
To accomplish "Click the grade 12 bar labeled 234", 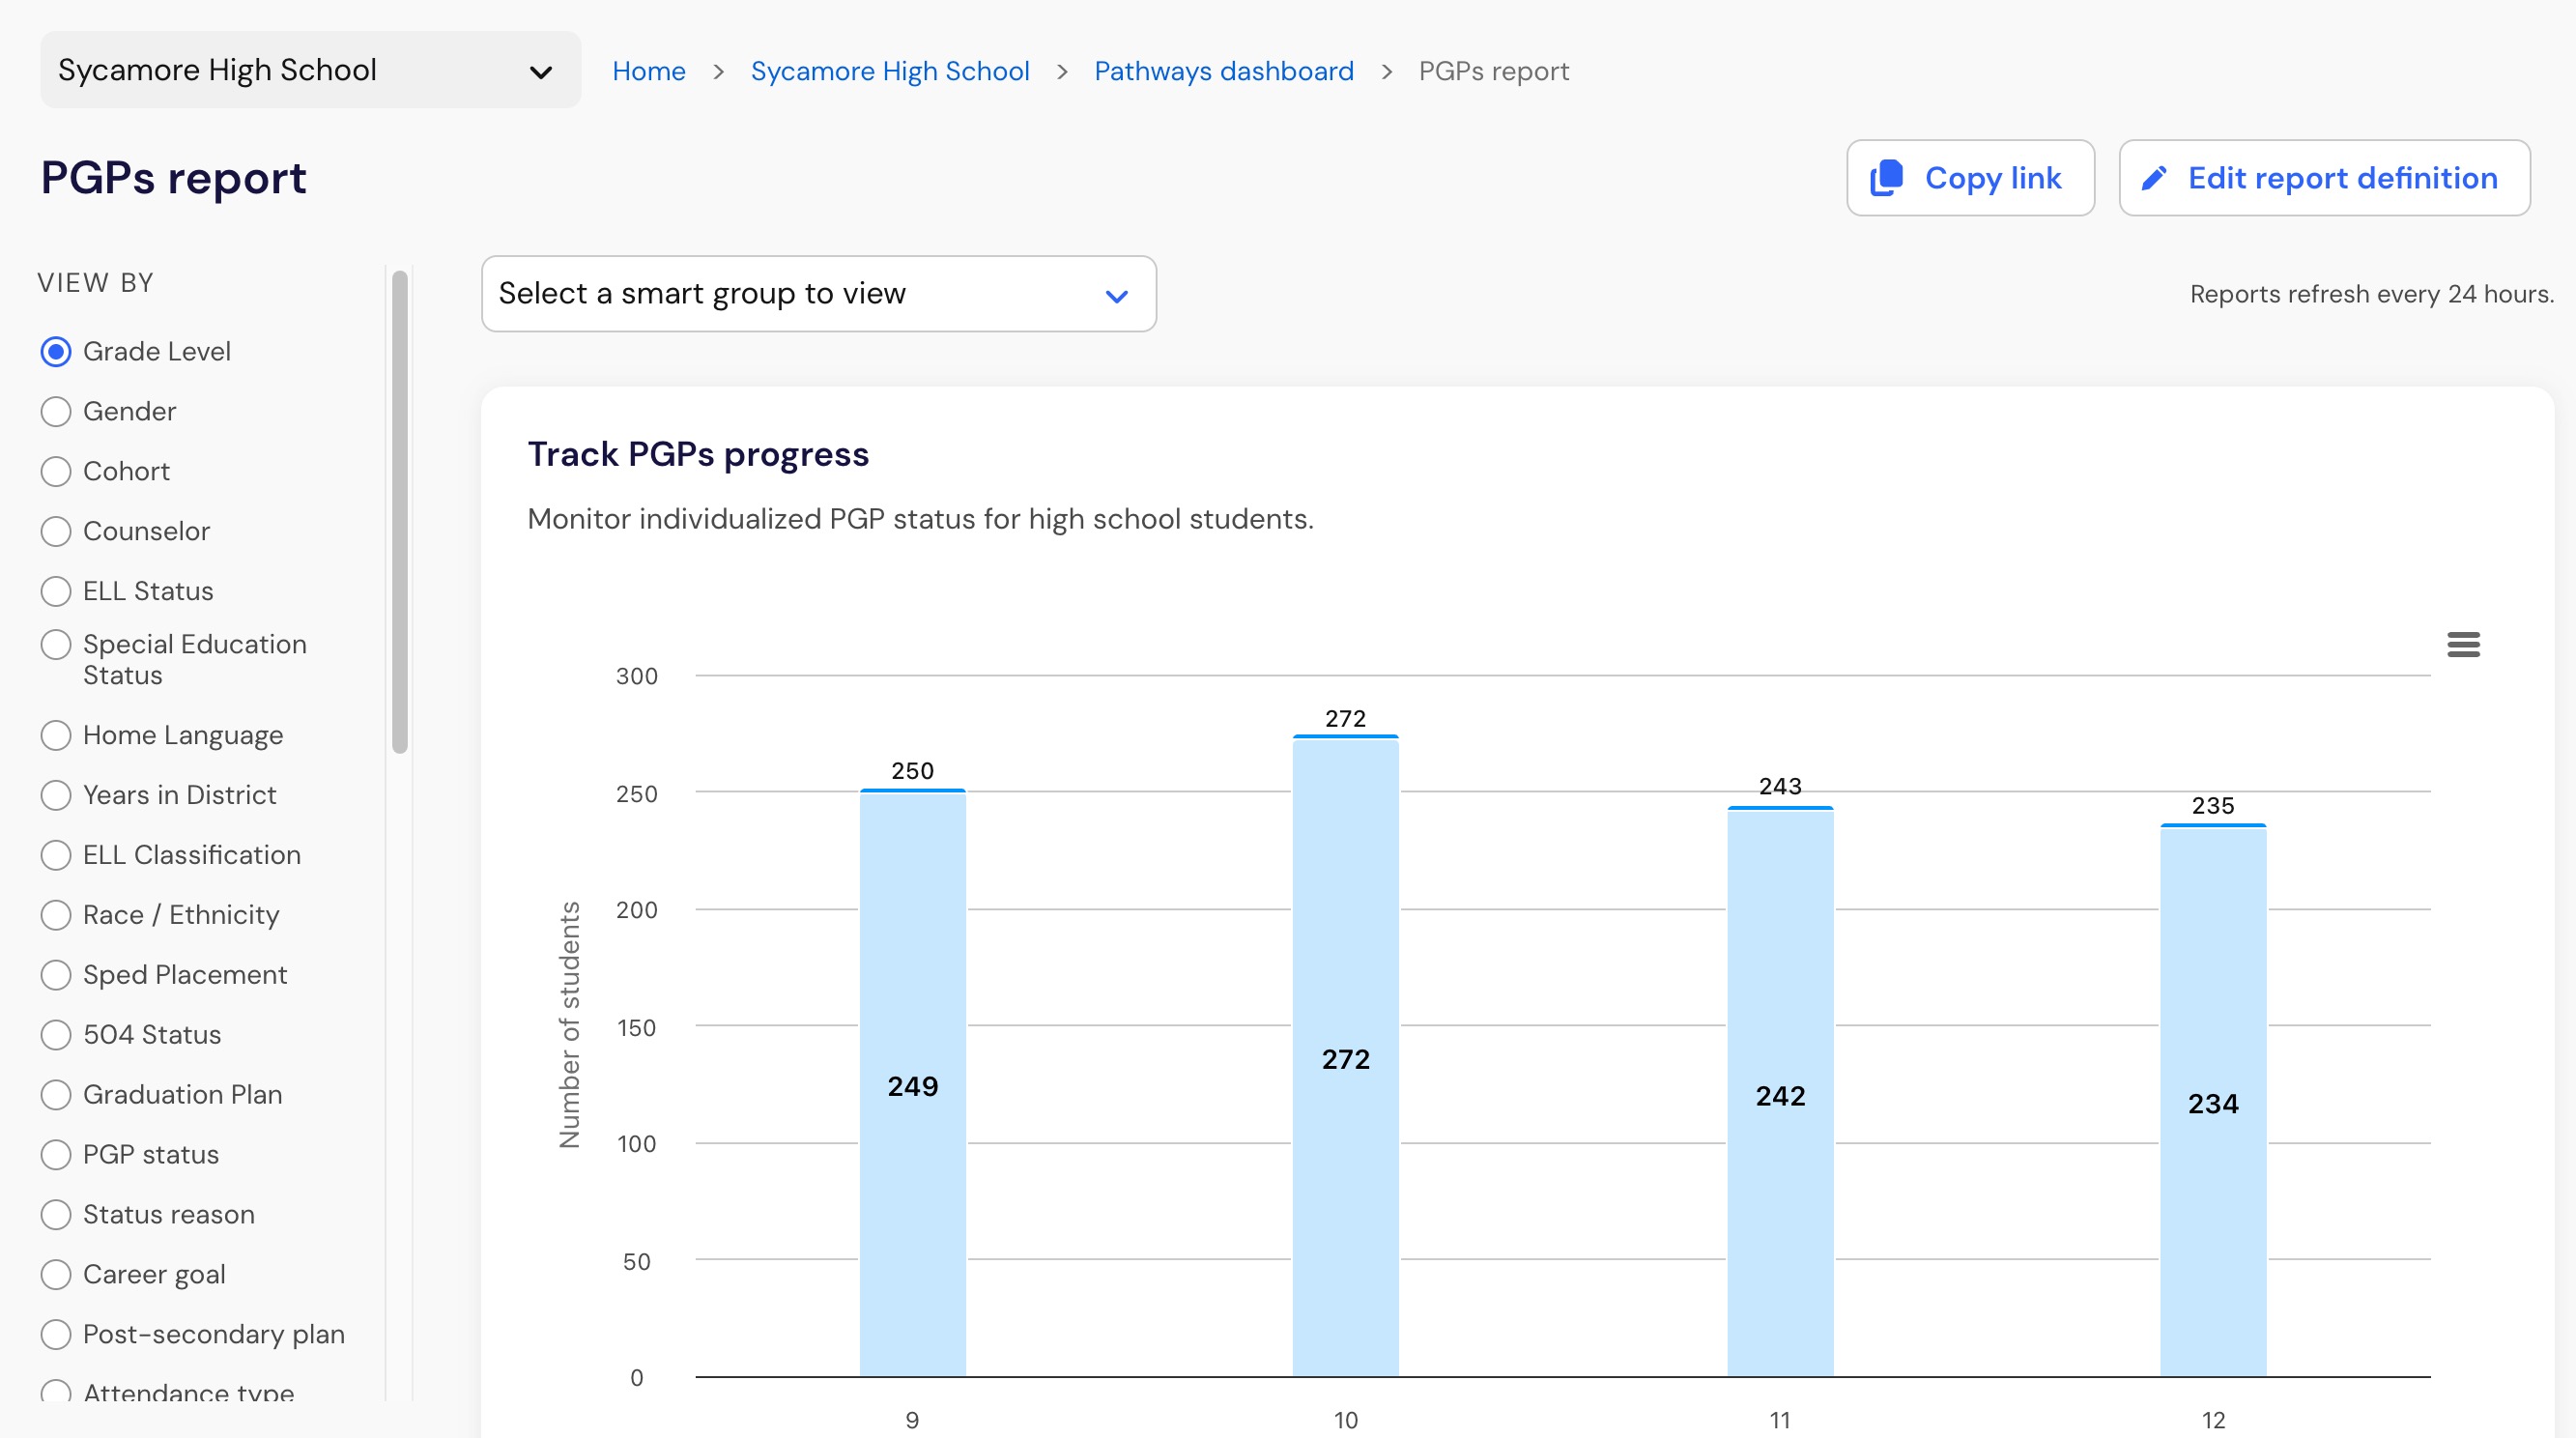I will [x=2213, y=1103].
